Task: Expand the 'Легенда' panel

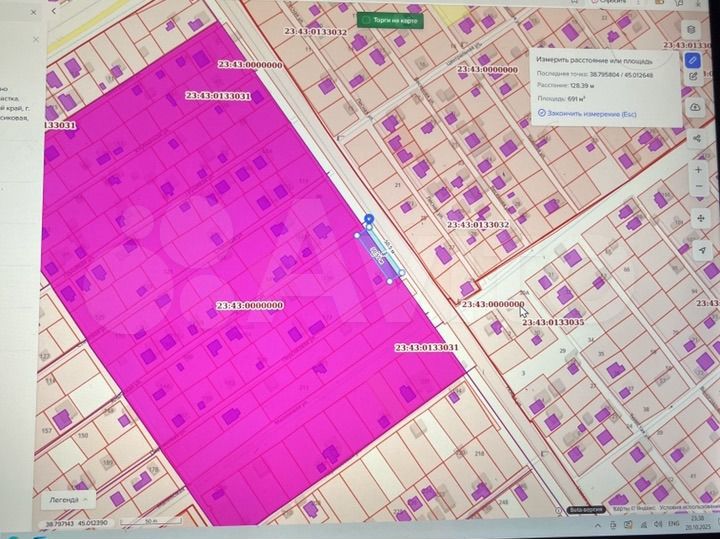Action: [66, 497]
